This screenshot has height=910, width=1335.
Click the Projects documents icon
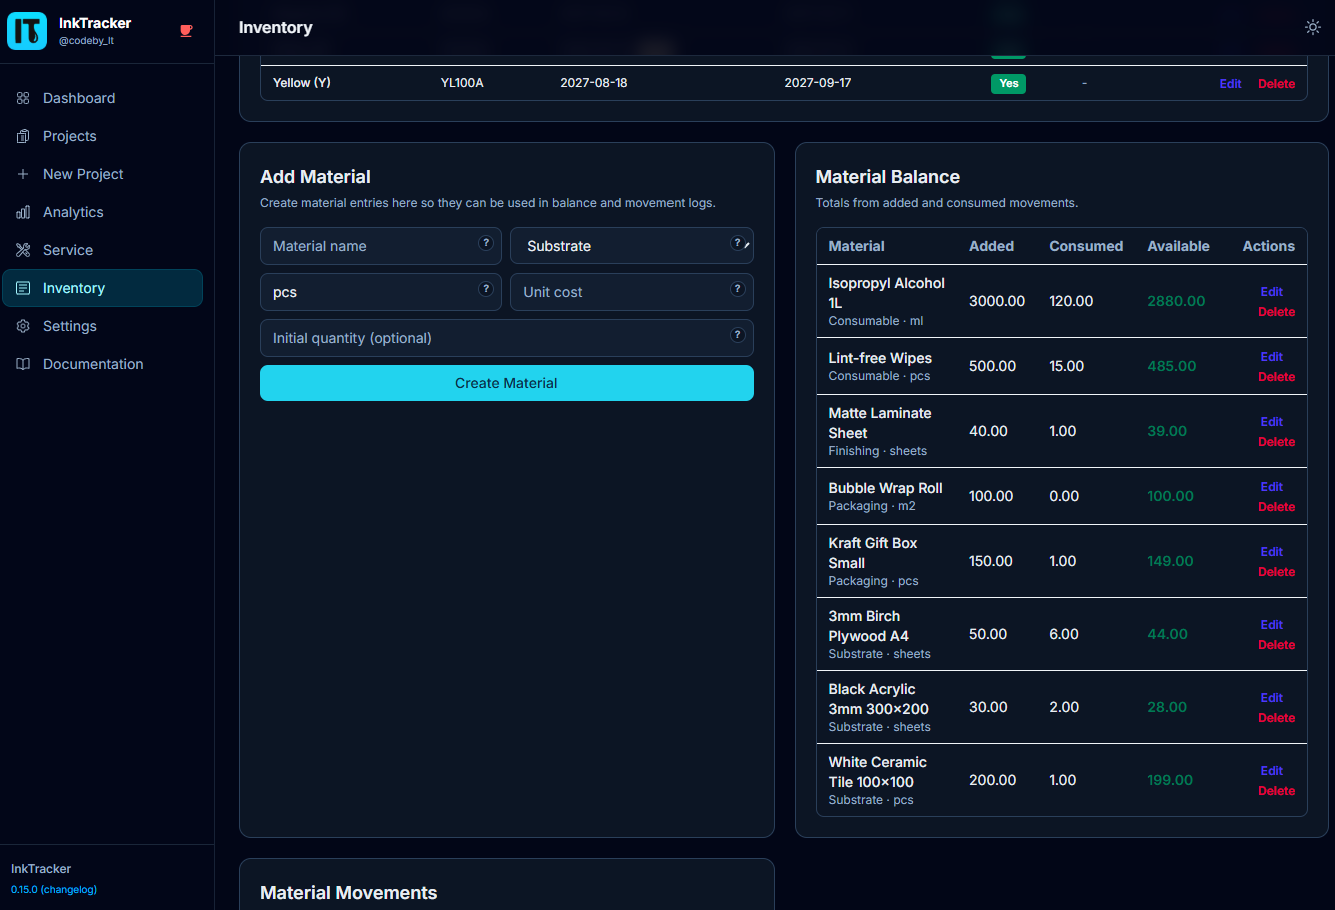pyautogui.click(x=23, y=136)
